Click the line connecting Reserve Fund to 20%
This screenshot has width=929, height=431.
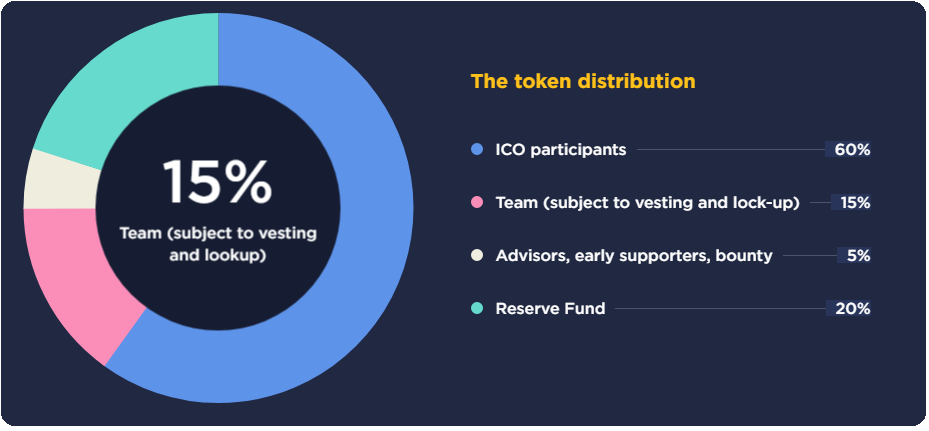pyautogui.click(x=720, y=308)
